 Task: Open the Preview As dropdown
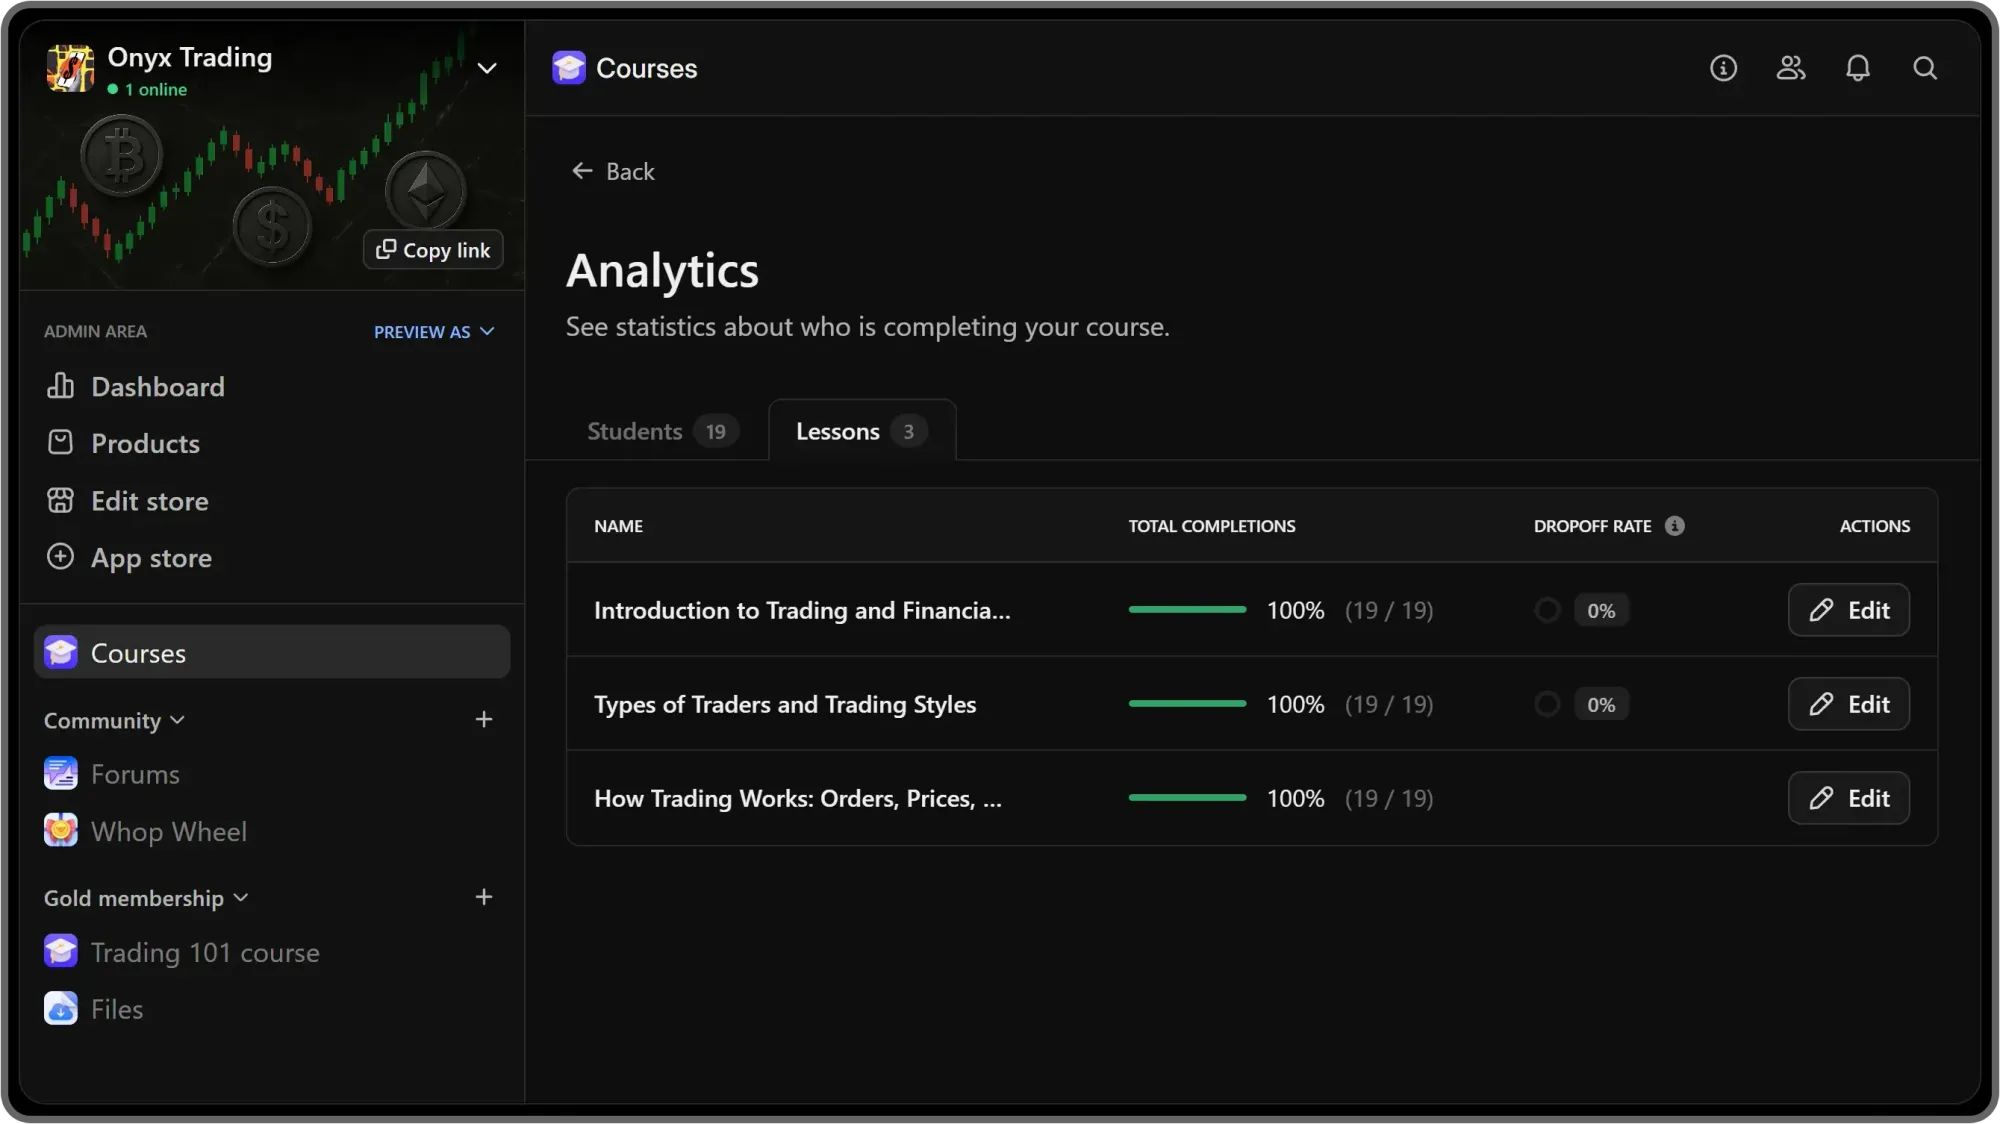pyautogui.click(x=434, y=332)
